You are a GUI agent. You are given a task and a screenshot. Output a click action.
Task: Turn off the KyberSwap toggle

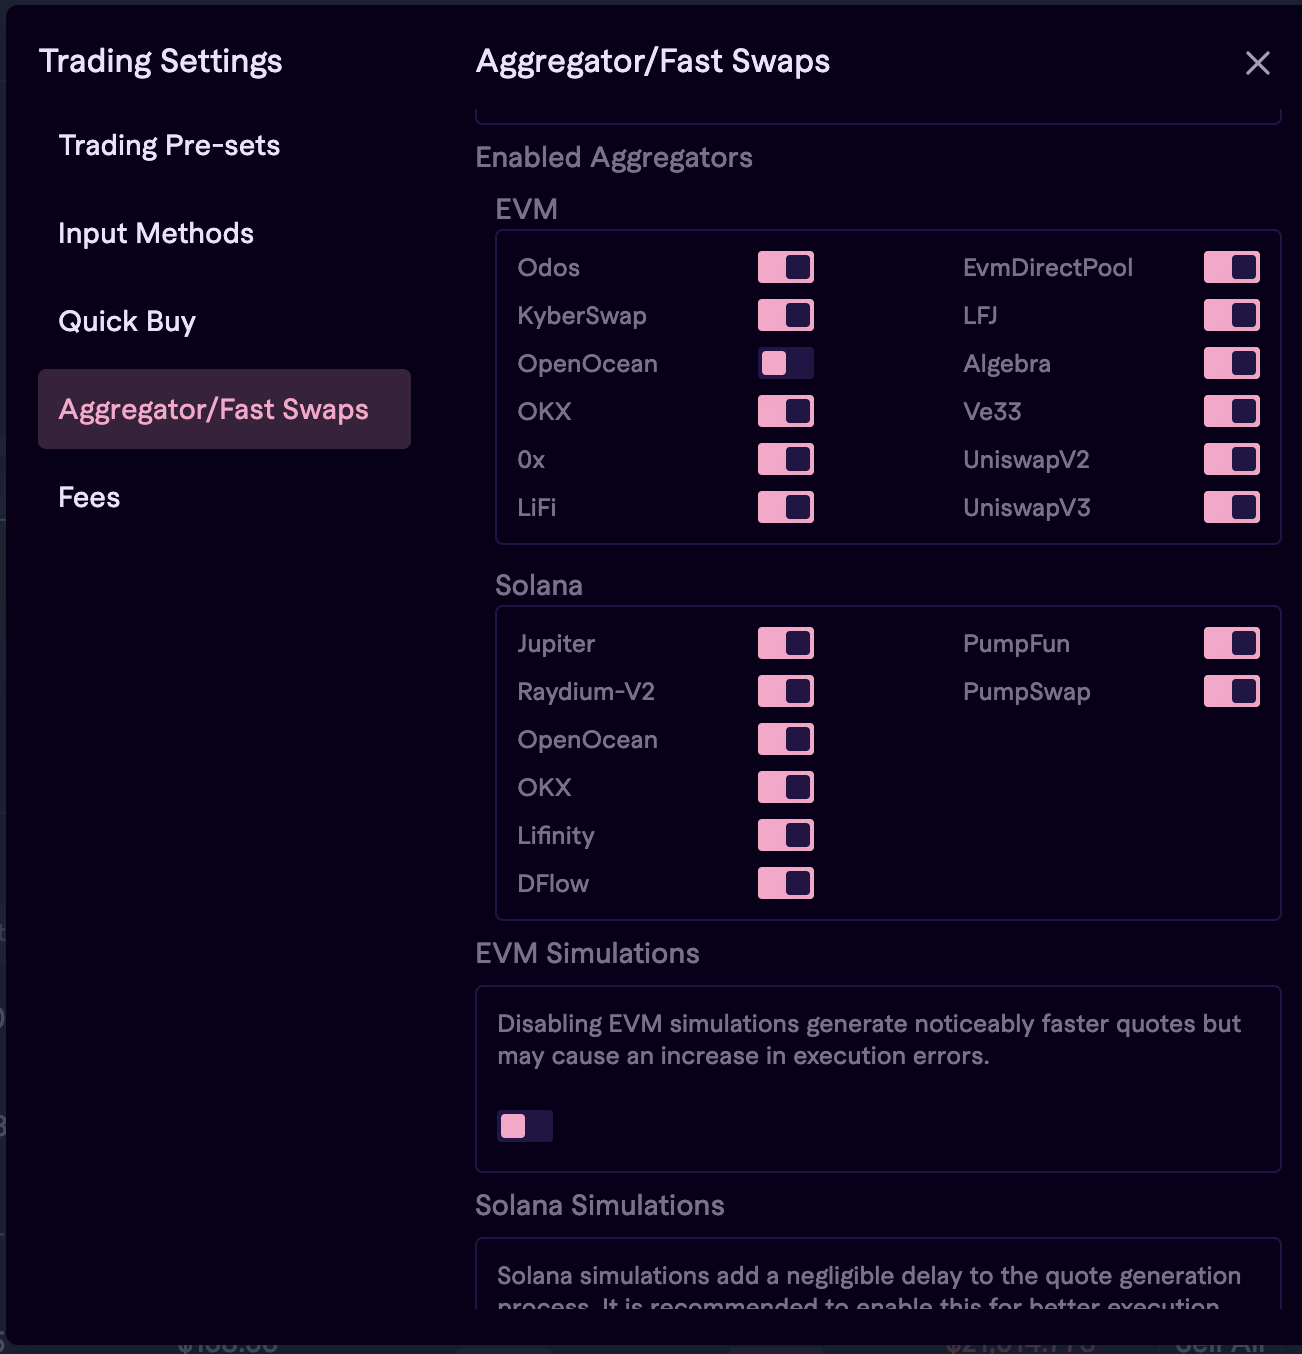[785, 315]
